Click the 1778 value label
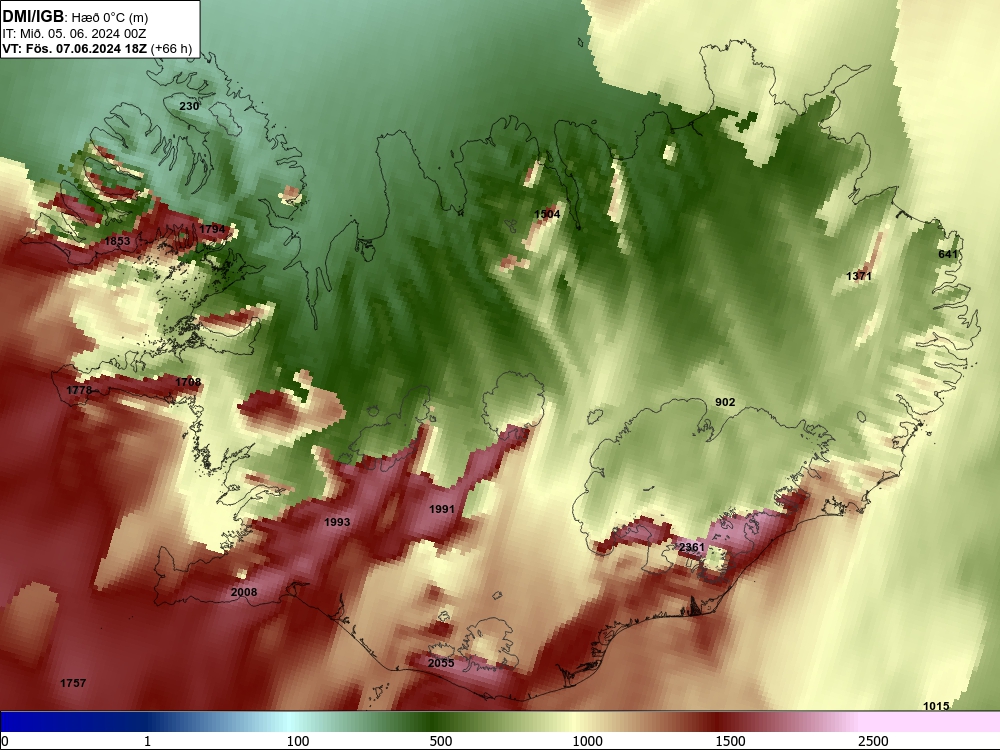Screen dimensions: 1000x750 pyautogui.click(x=79, y=390)
